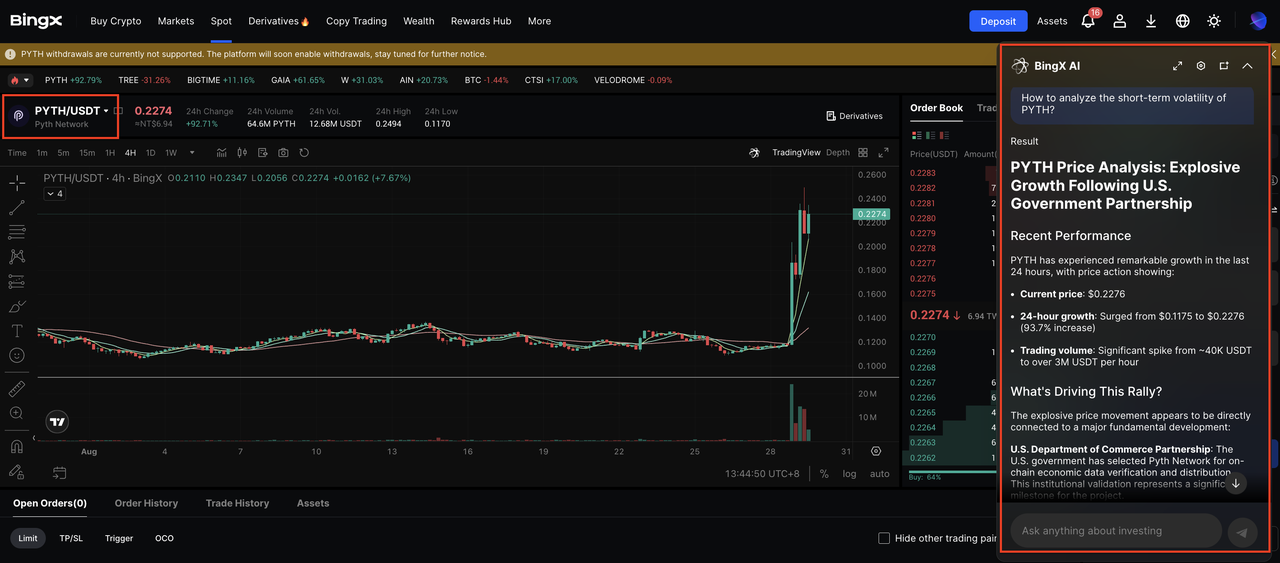Open BingX AI panel settings hexagon icon
Image resolution: width=1280 pixels, height=563 pixels.
pyautogui.click(x=1201, y=66)
